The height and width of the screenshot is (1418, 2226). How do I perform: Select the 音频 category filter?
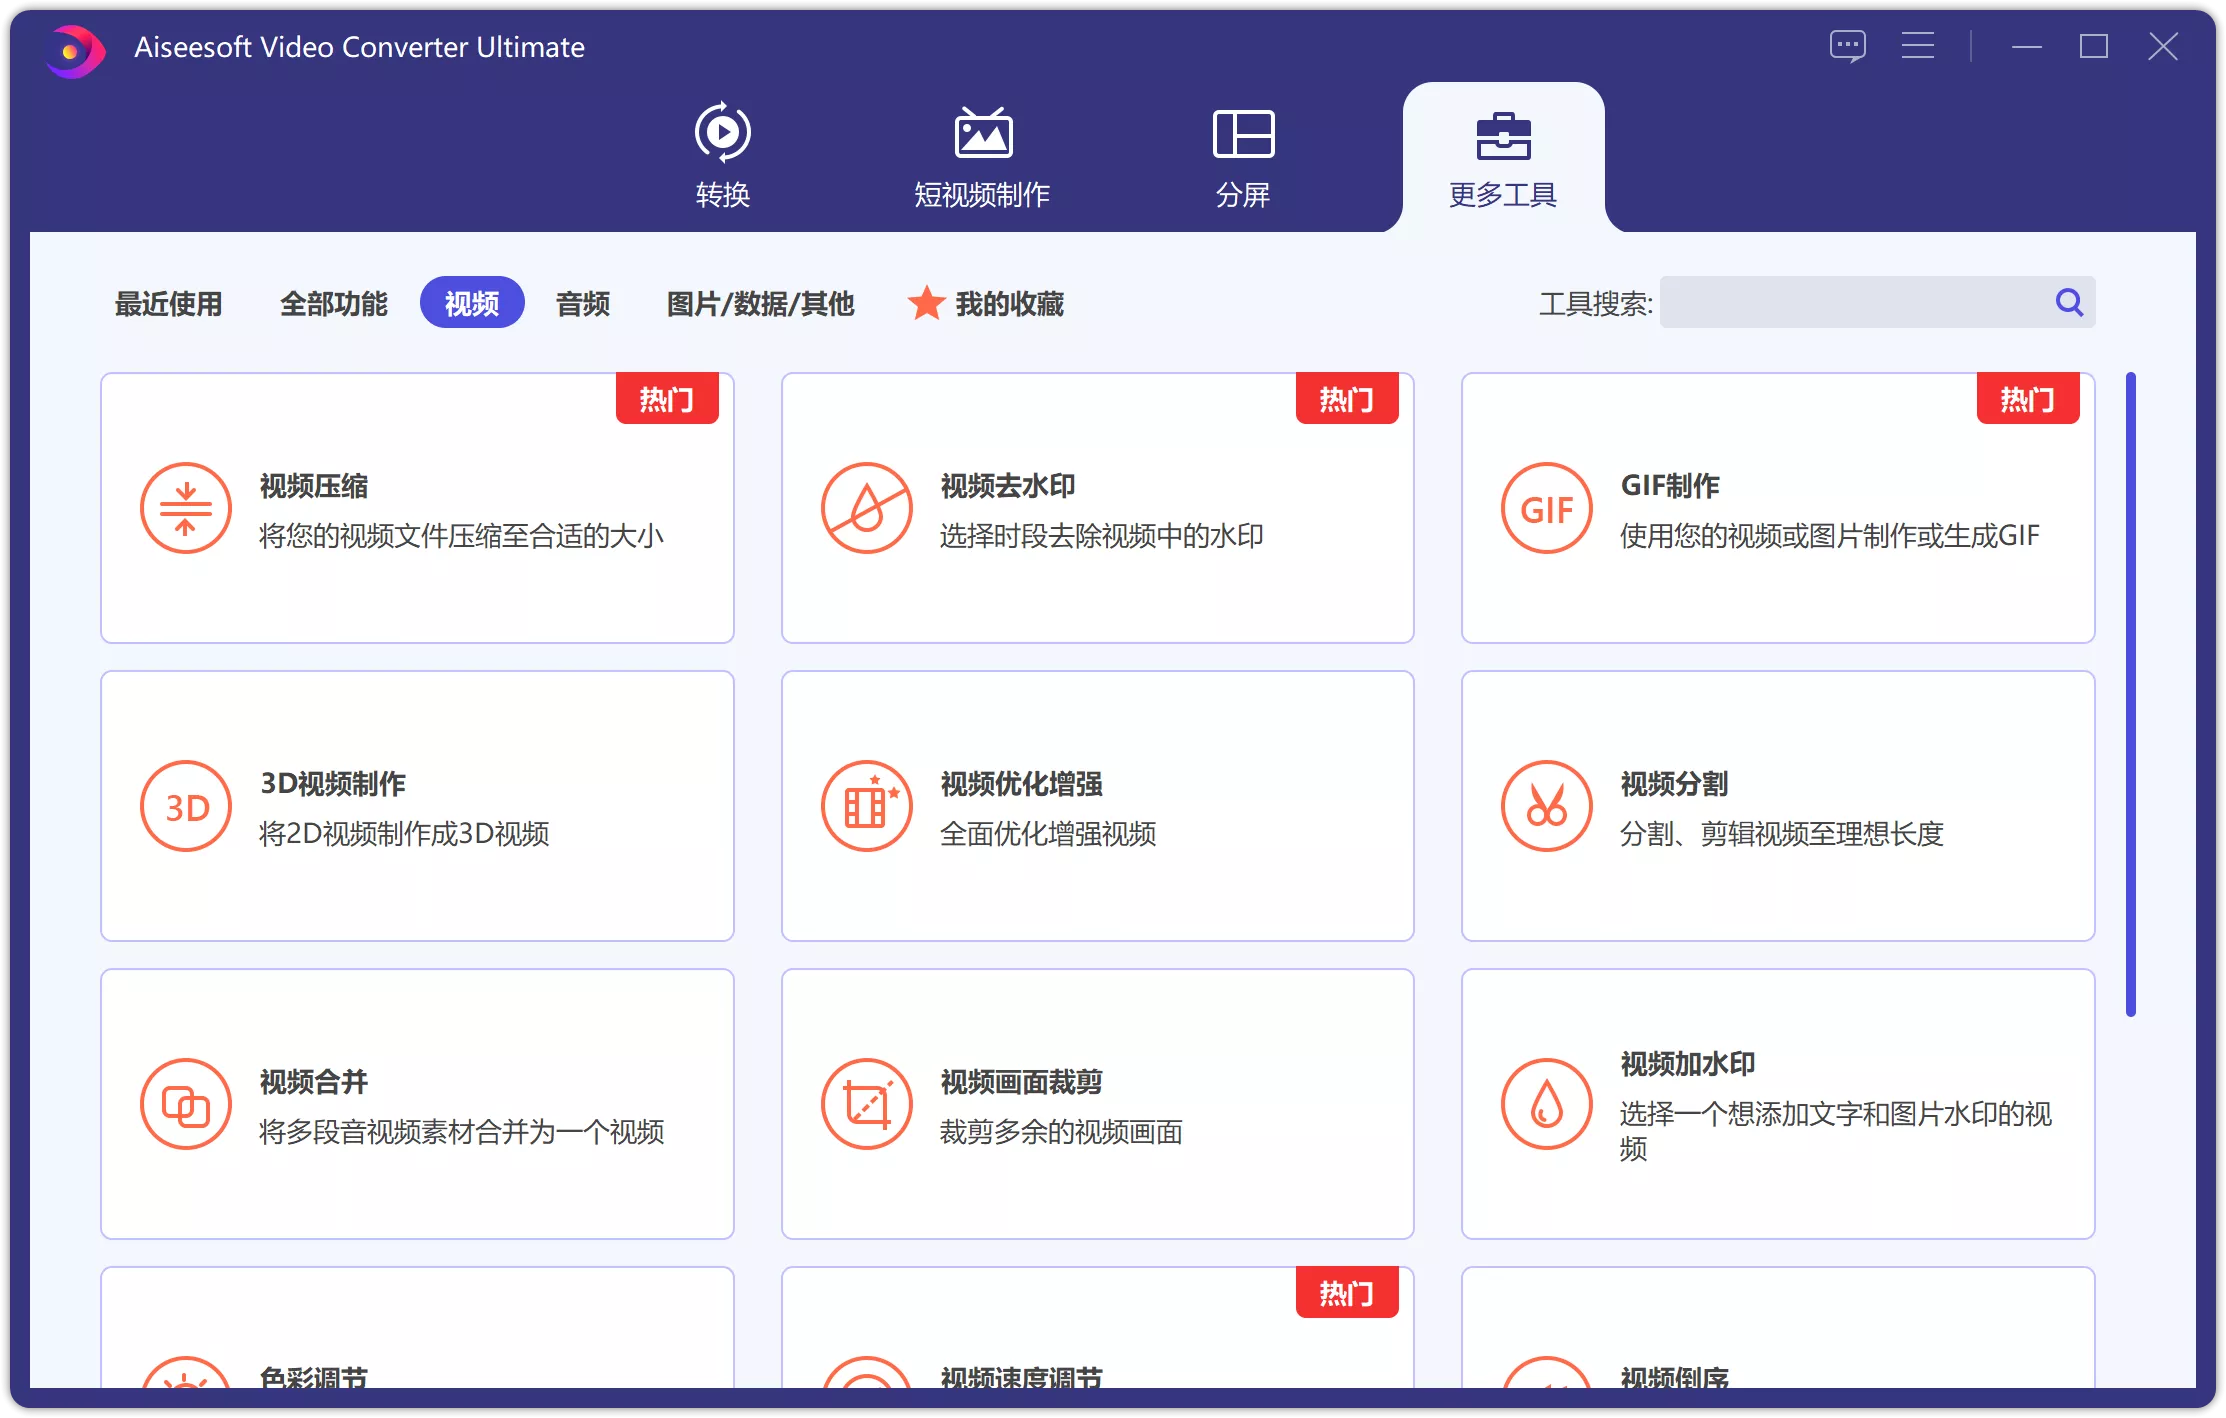583,303
